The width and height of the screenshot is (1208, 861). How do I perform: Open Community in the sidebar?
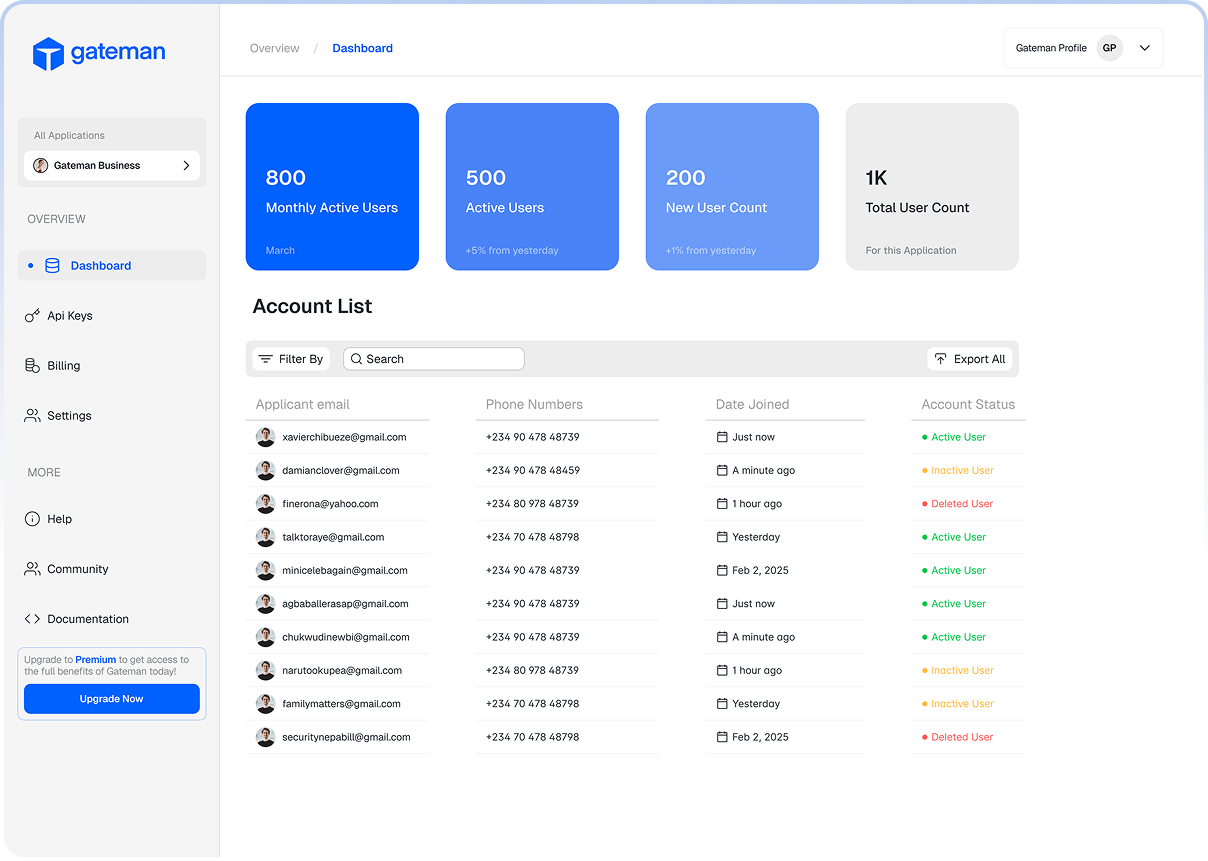78,569
